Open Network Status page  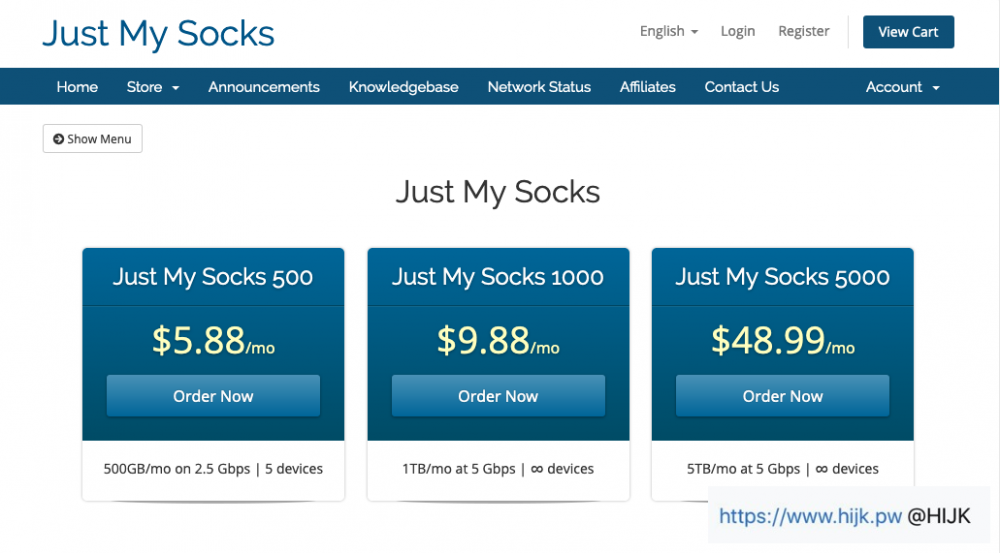pos(539,87)
